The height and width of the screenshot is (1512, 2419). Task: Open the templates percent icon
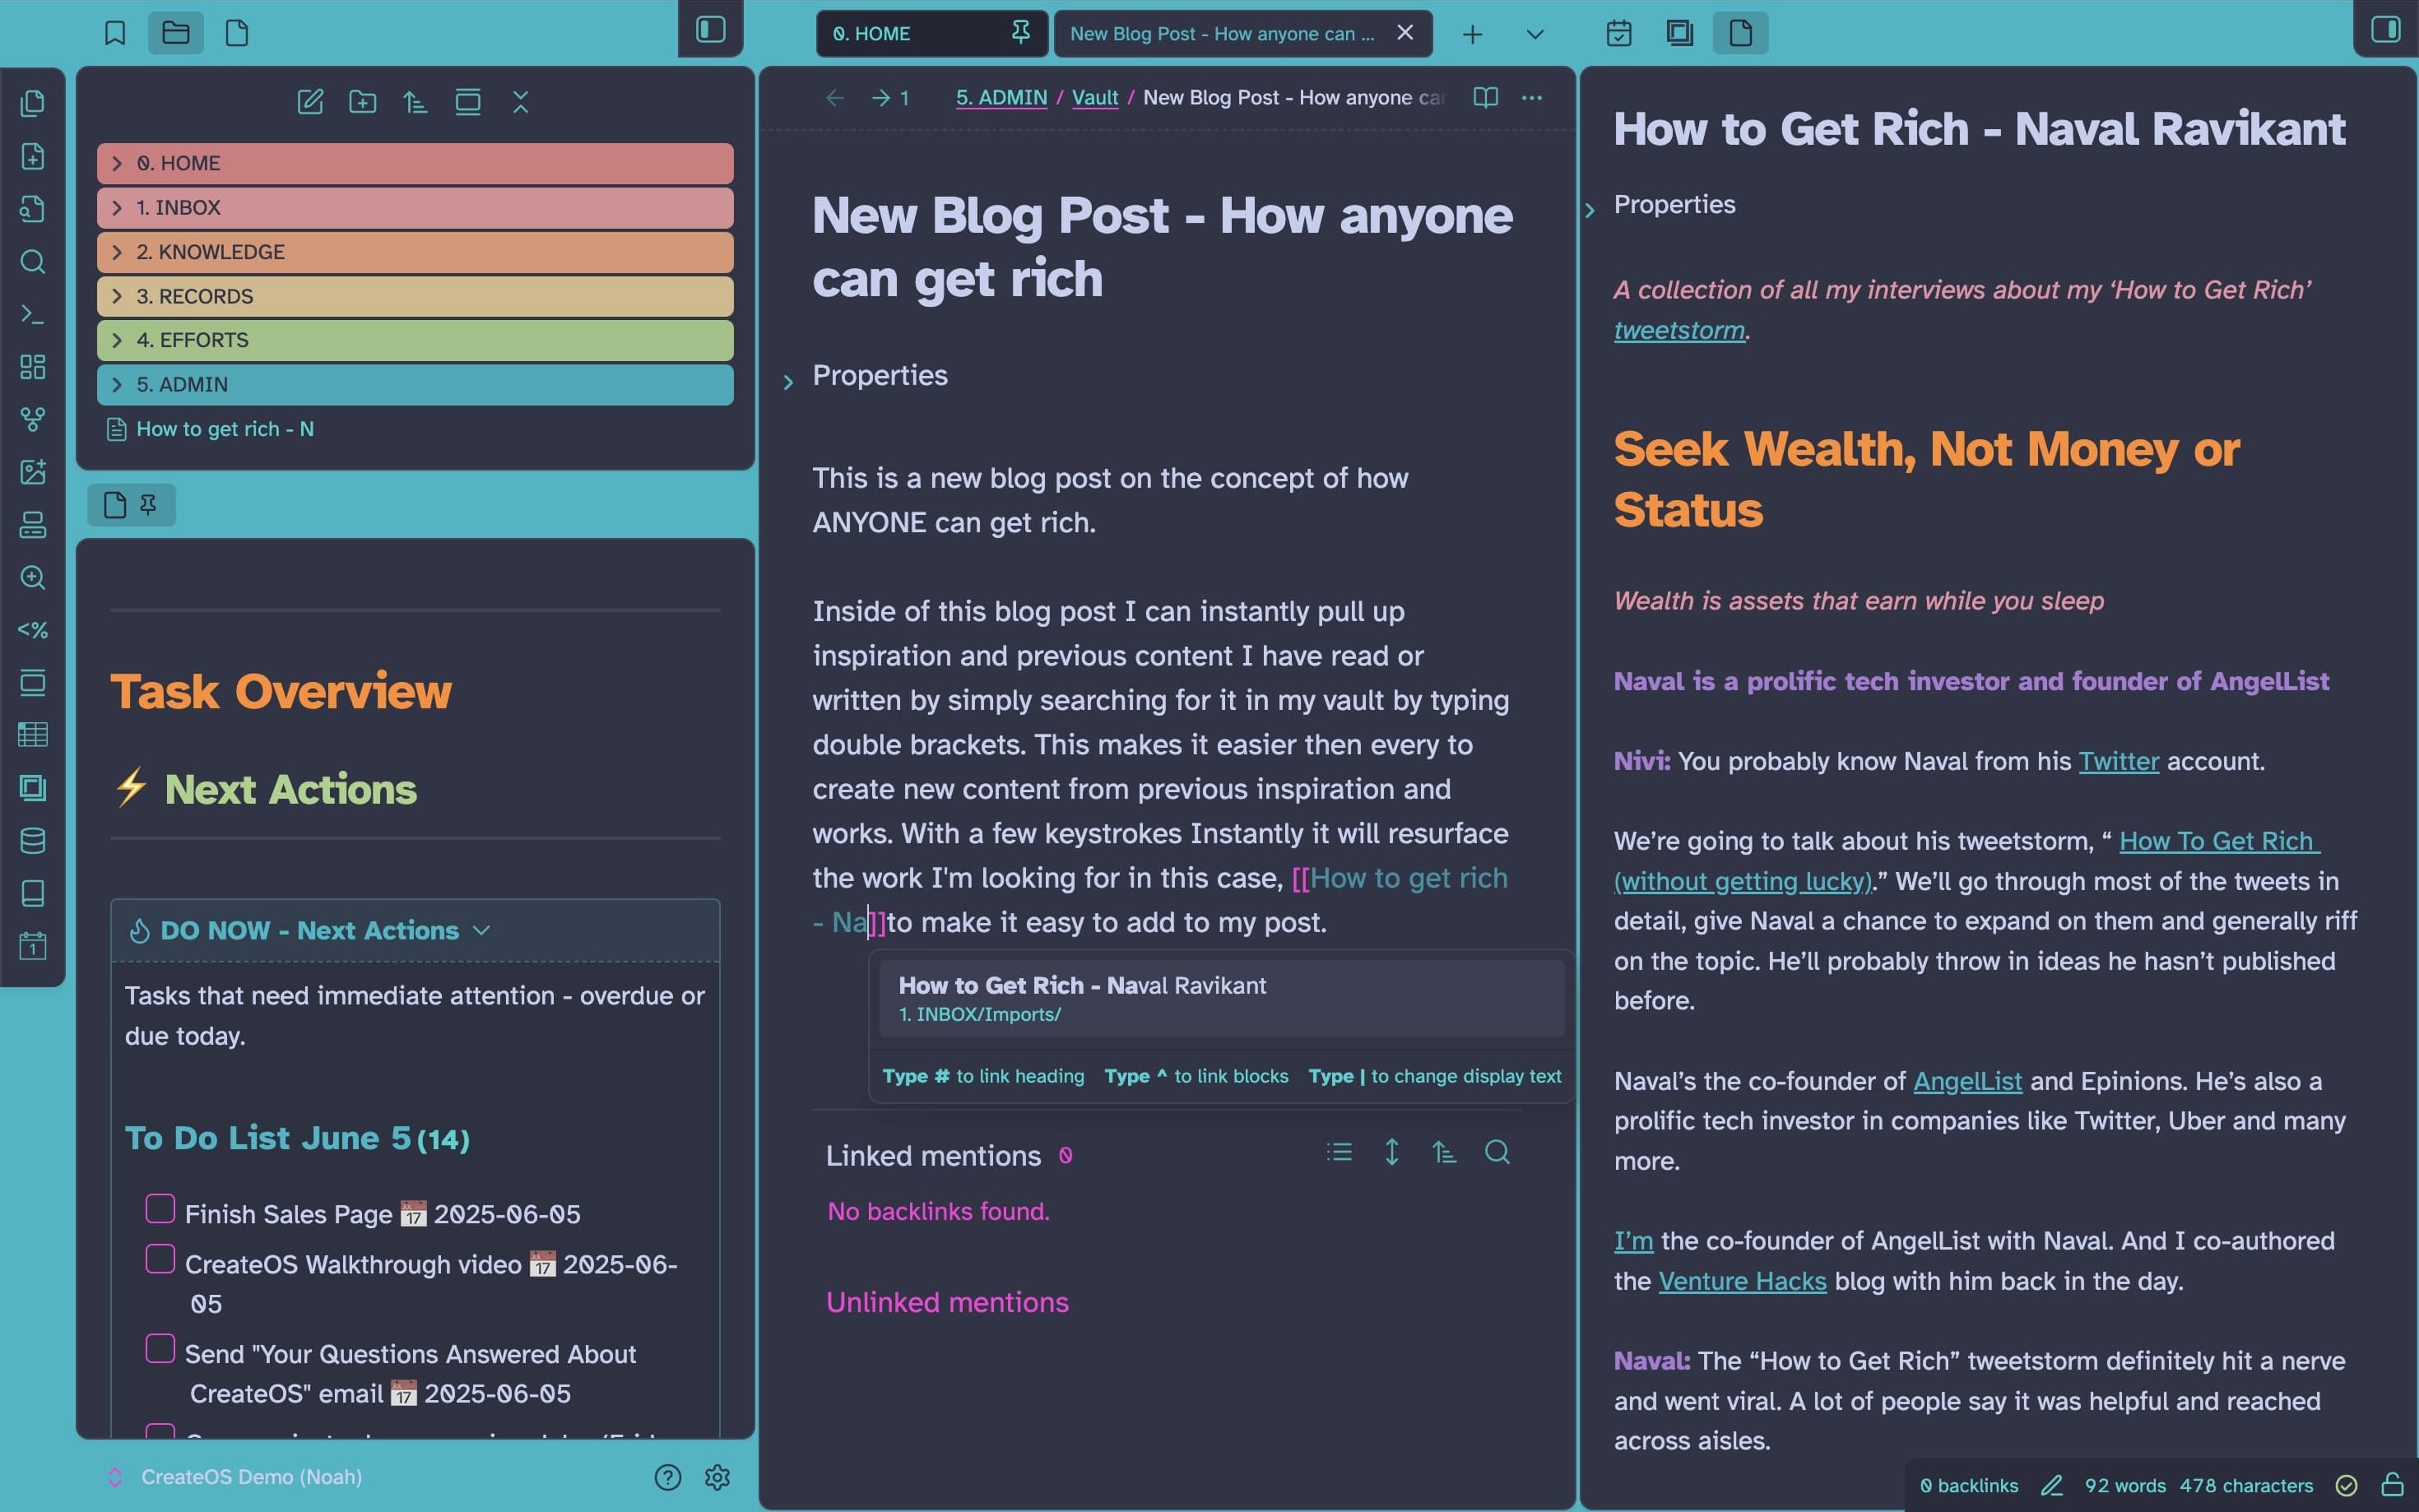click(x=33, y=630)
